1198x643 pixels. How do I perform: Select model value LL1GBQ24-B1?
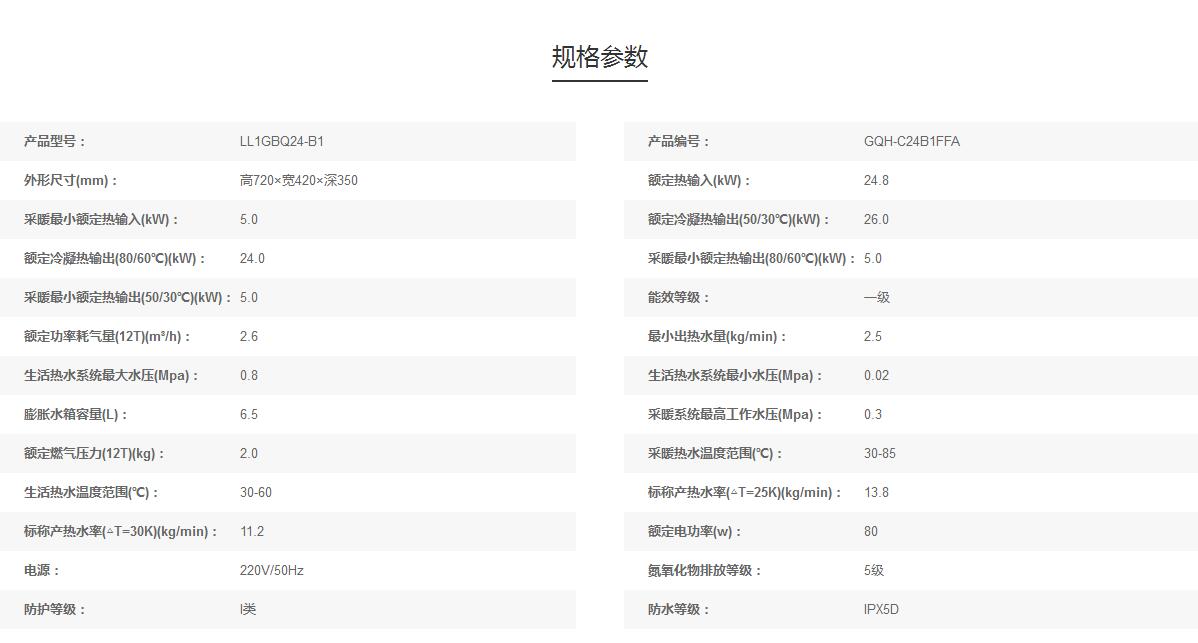coord(282,141)
